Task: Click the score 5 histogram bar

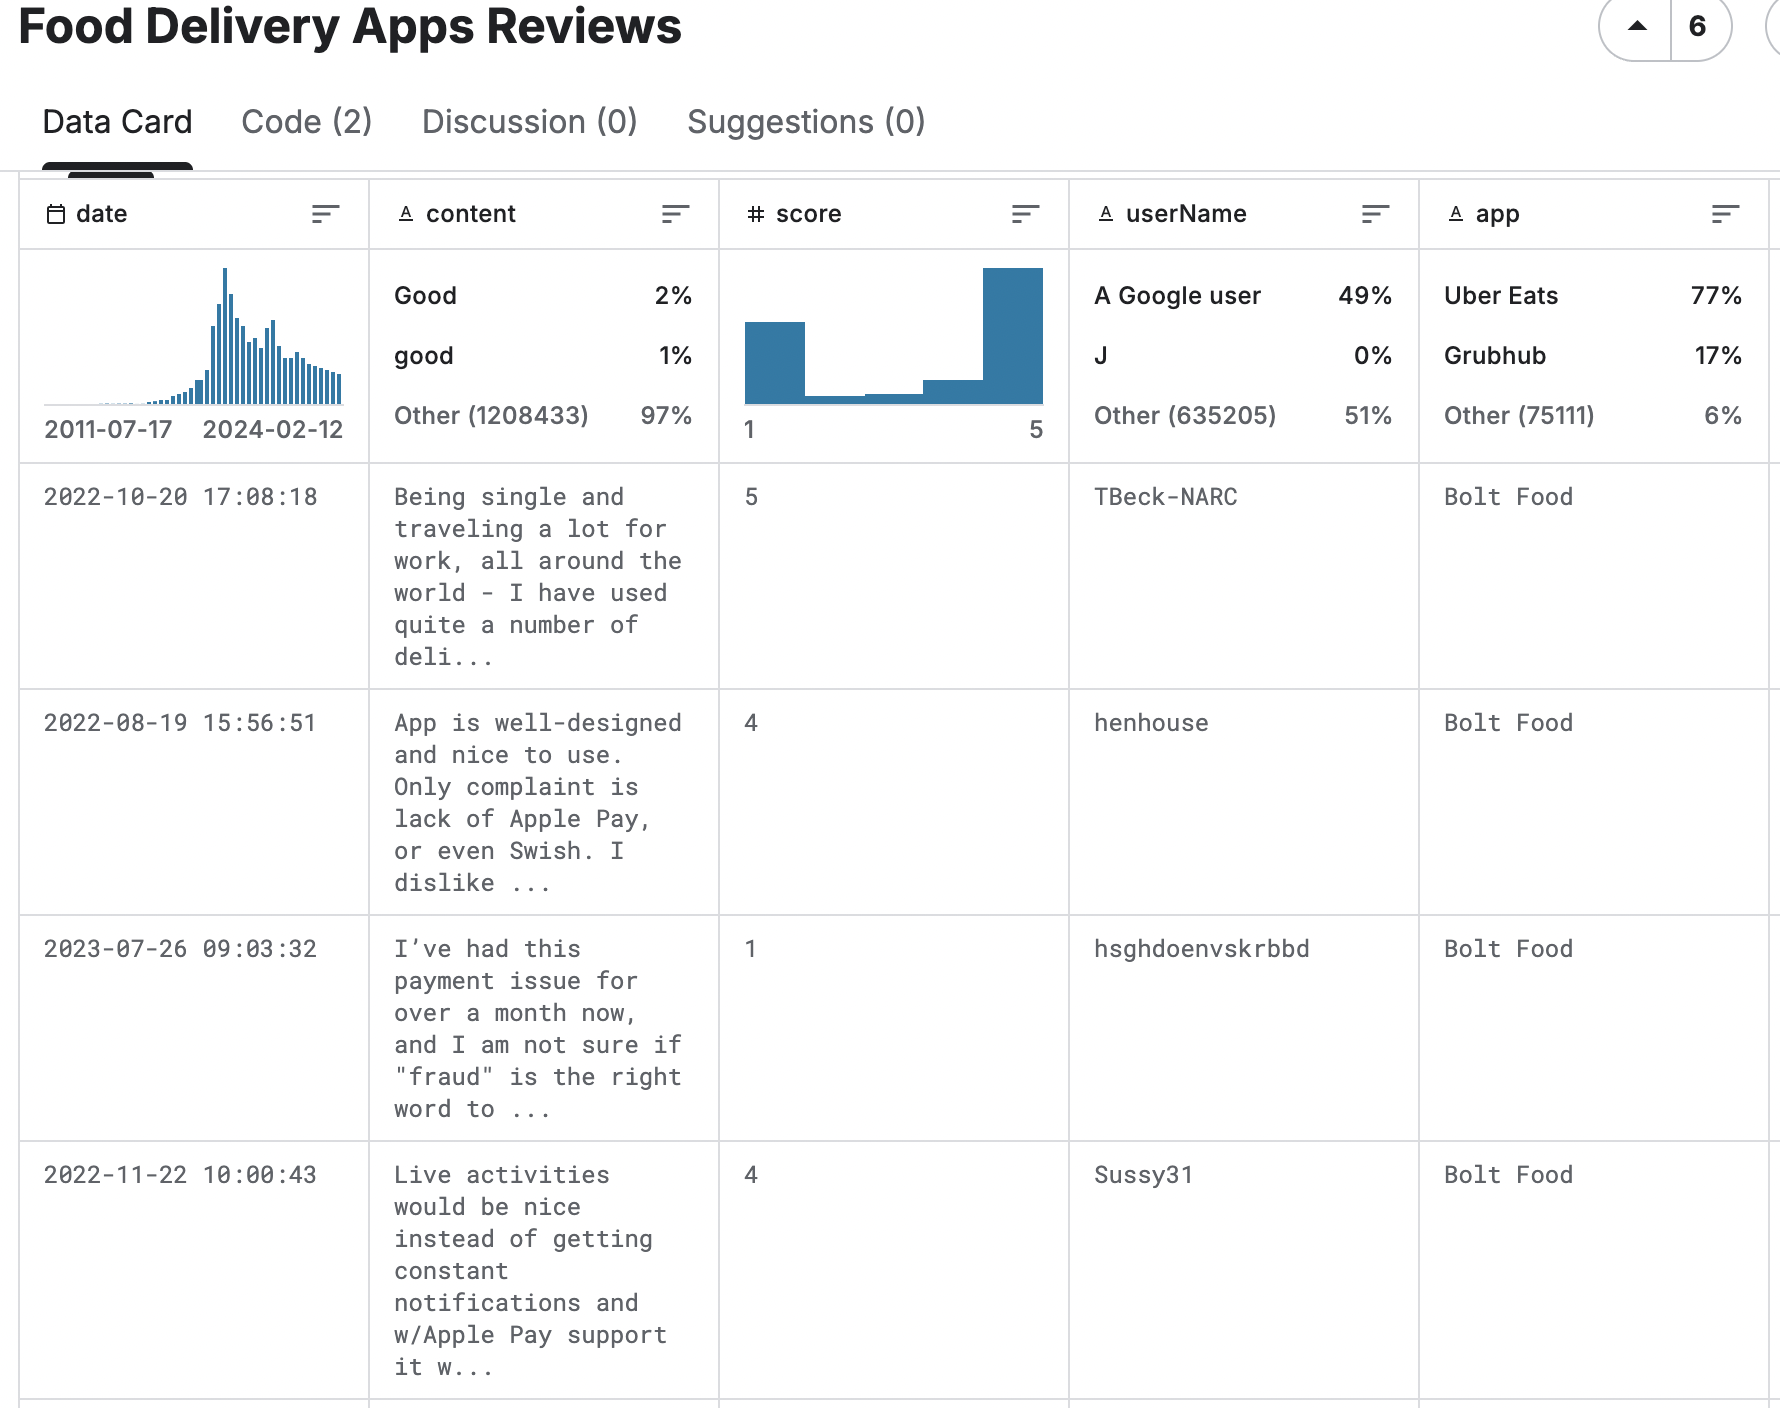Action: [1012, 336]
